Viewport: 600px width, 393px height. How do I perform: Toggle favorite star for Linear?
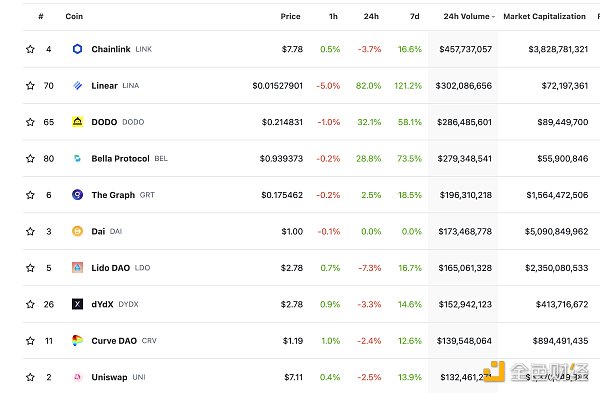[x=30, y=85]
